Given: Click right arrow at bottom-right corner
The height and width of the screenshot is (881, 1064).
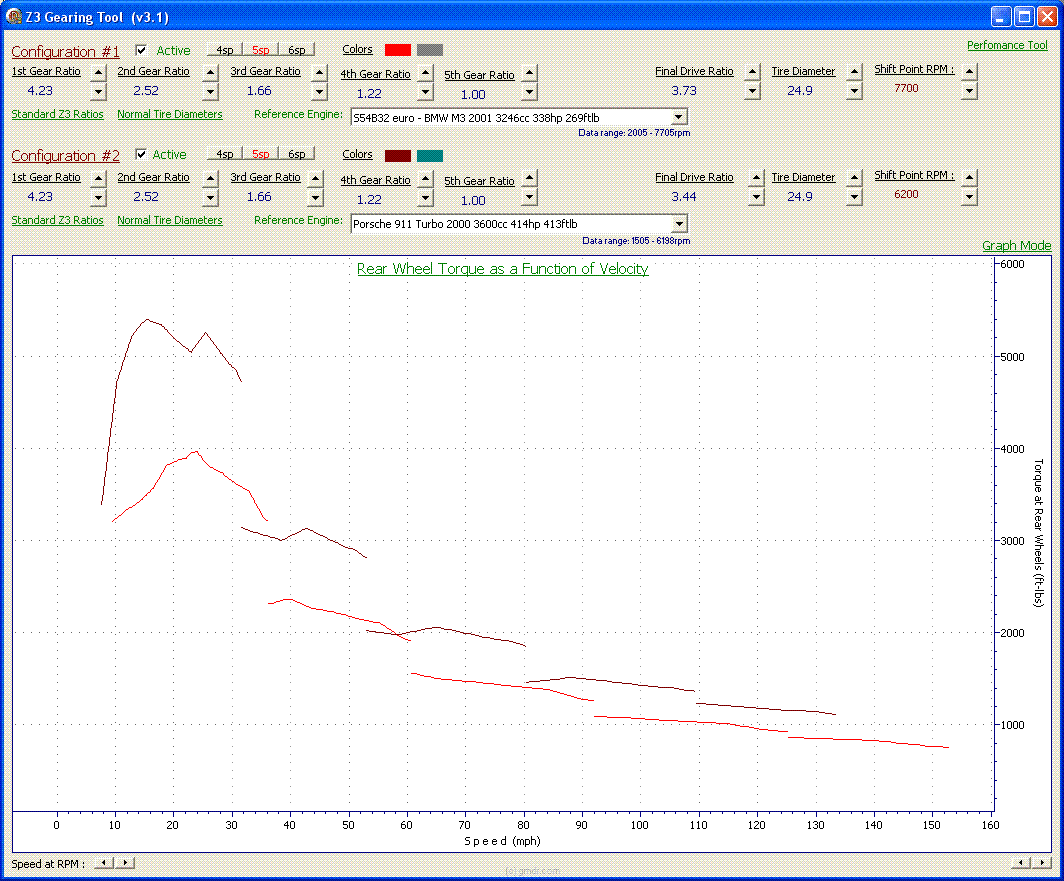Looking at the screenshot, I should pos(1038,862).
